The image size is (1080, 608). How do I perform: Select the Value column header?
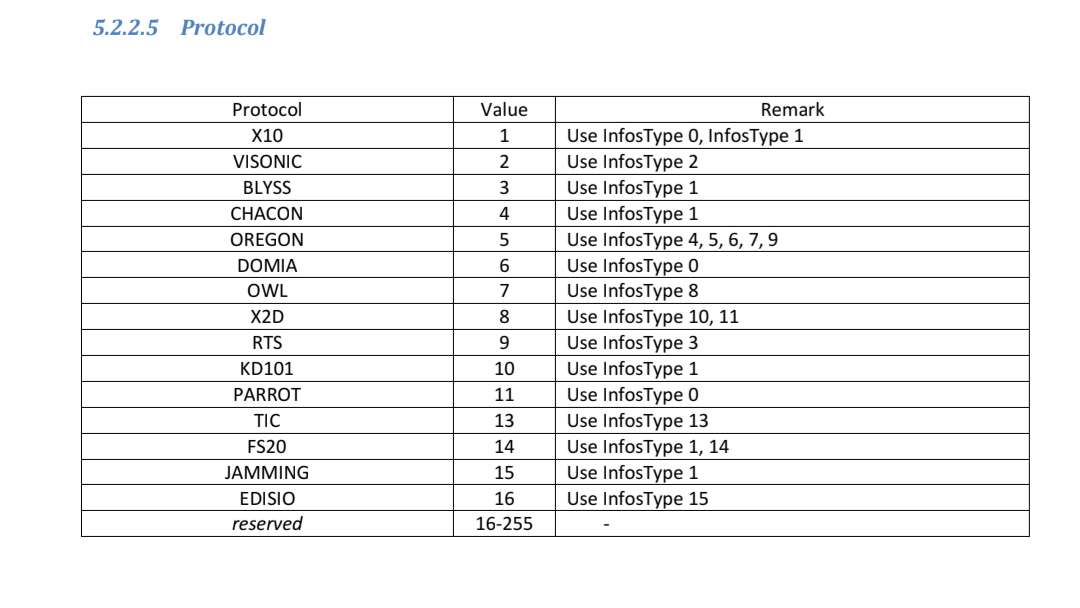(x=504, y=109)
